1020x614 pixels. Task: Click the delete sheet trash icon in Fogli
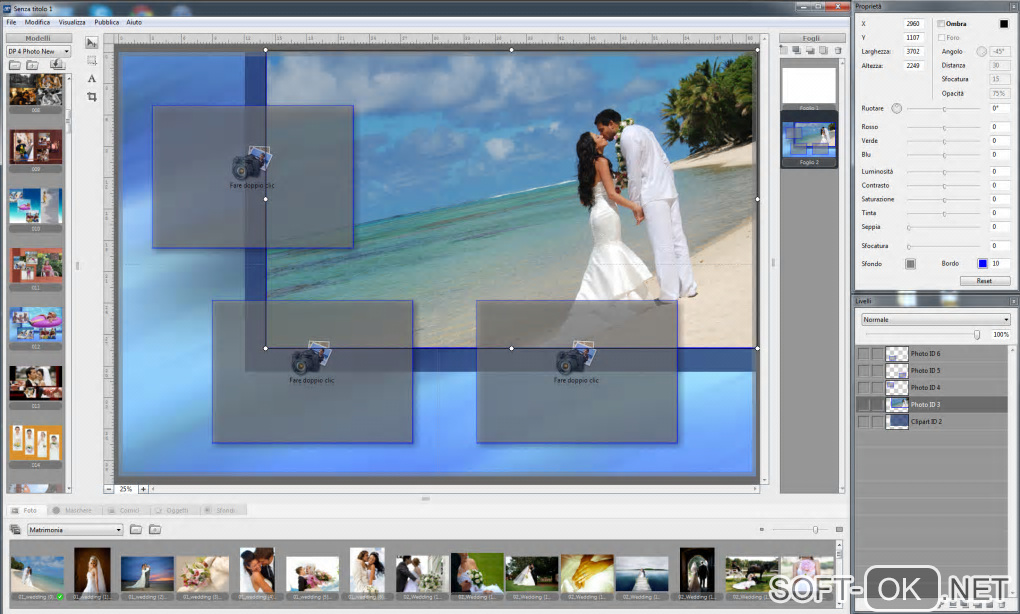[x=837, y=50]
